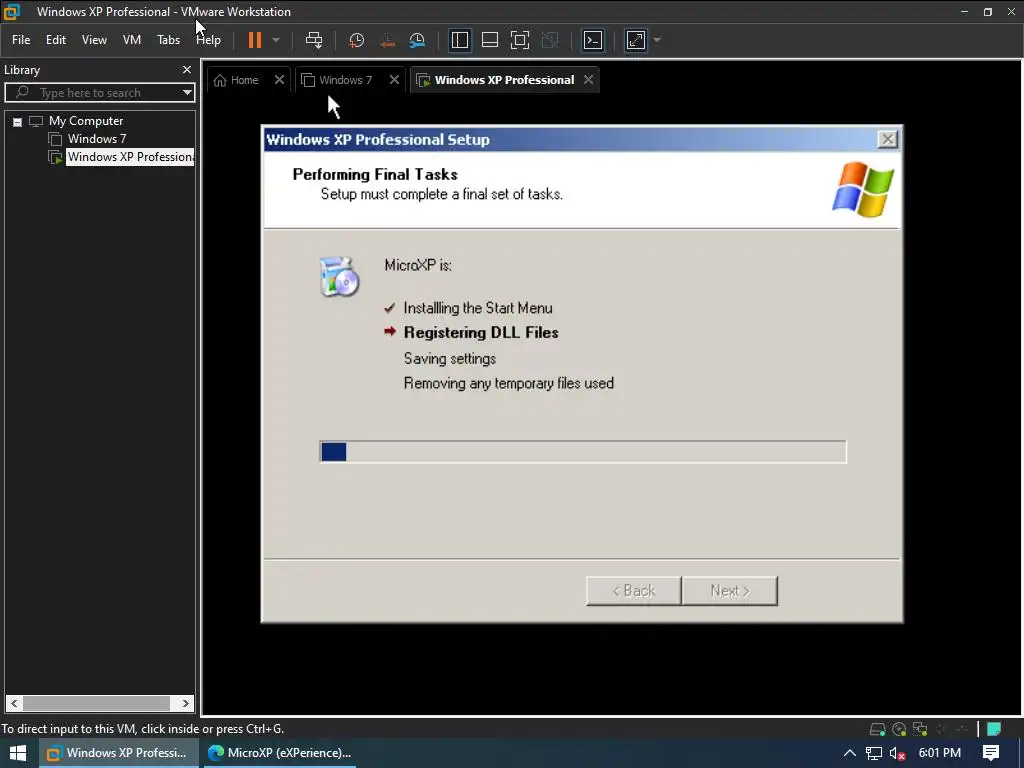Revert the VM to its previous snapshot
Viewport: 1024px width, 768px height.
tap(387, 40)
